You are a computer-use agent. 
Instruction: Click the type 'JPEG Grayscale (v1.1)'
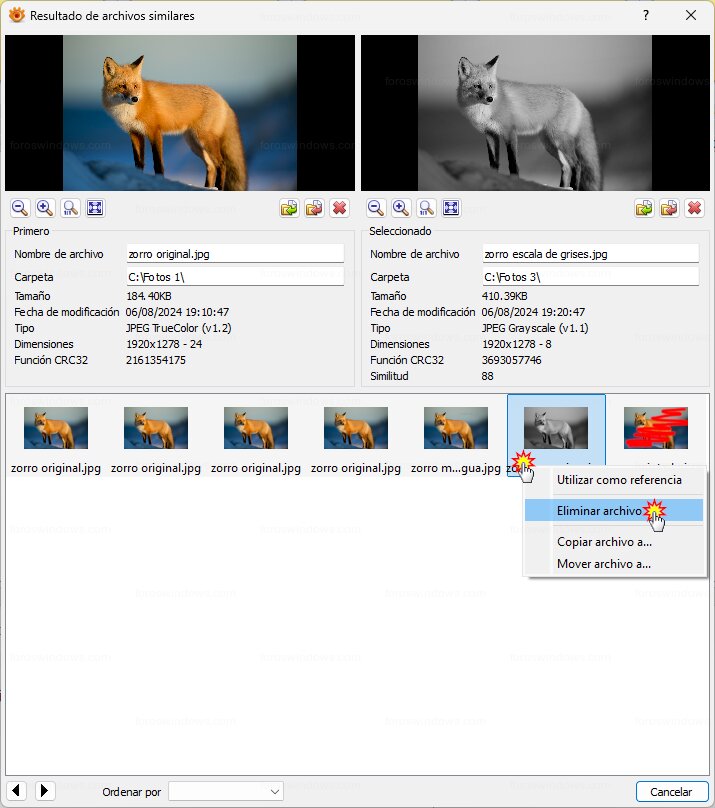535,328
